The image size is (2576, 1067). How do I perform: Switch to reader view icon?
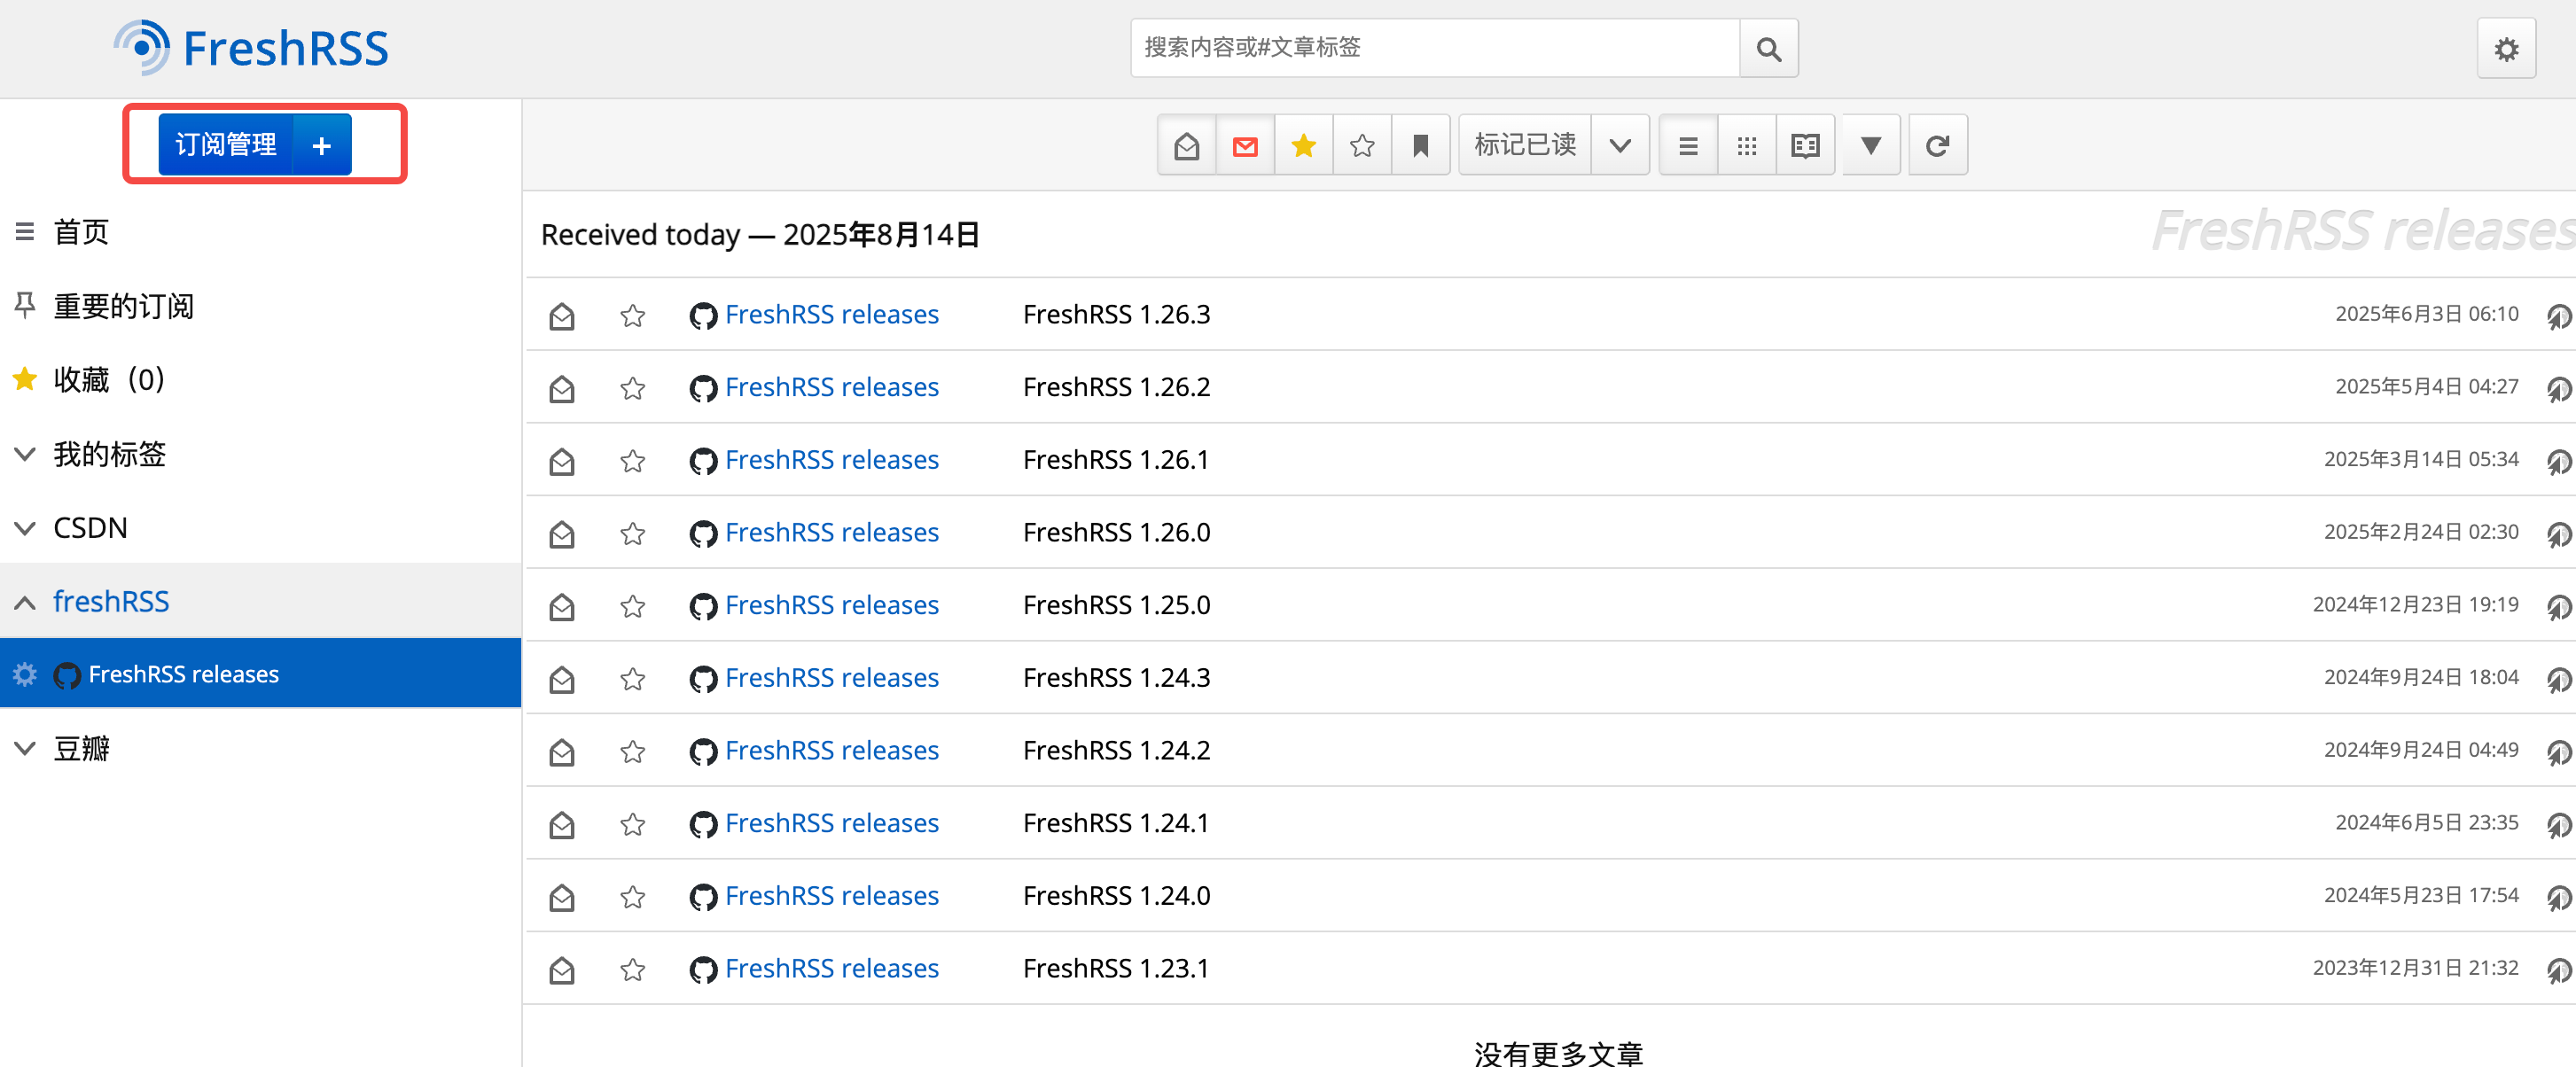1805,146
